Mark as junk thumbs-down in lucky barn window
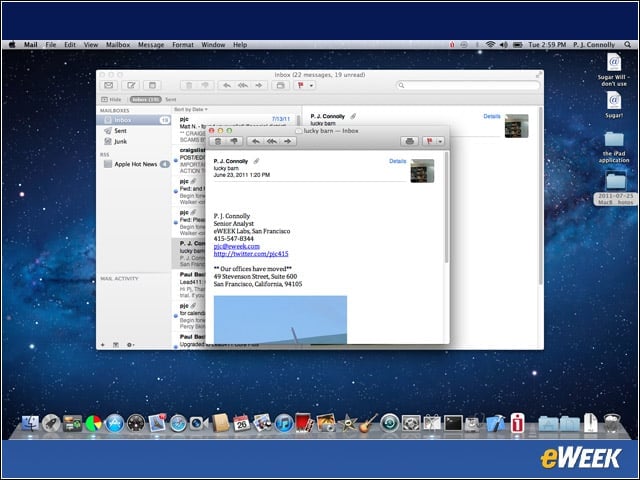Viewport: 640px width, 480px height. click(234, 141)
